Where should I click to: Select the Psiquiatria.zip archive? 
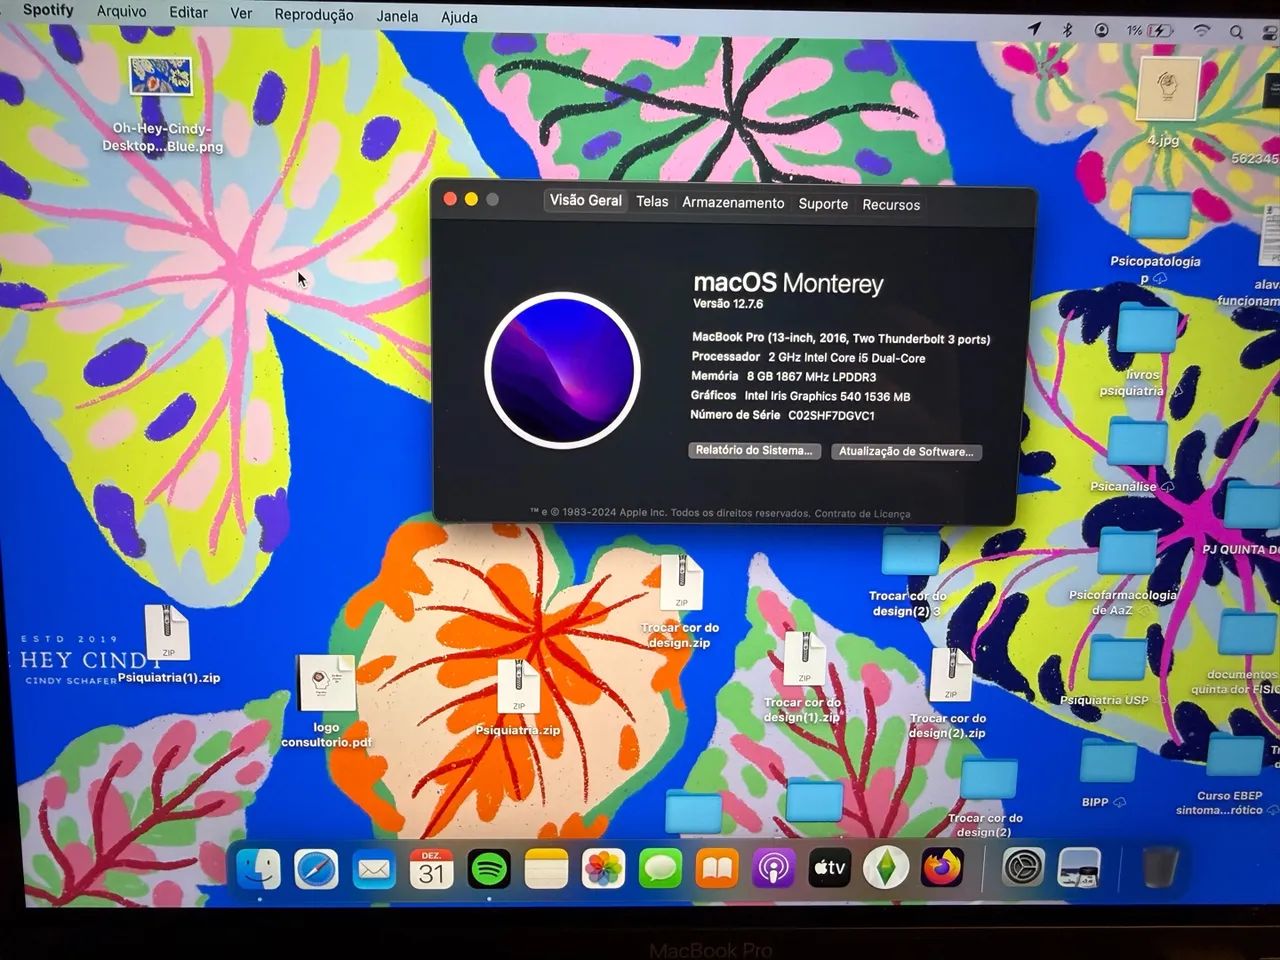(x=518, y=685)
